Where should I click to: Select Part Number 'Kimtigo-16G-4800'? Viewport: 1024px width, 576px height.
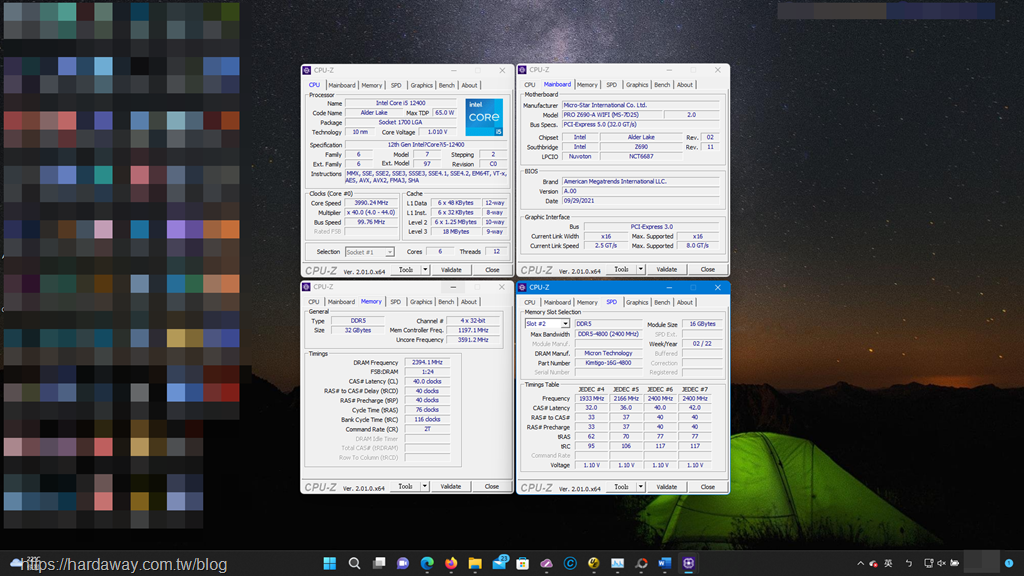point(608,363)
